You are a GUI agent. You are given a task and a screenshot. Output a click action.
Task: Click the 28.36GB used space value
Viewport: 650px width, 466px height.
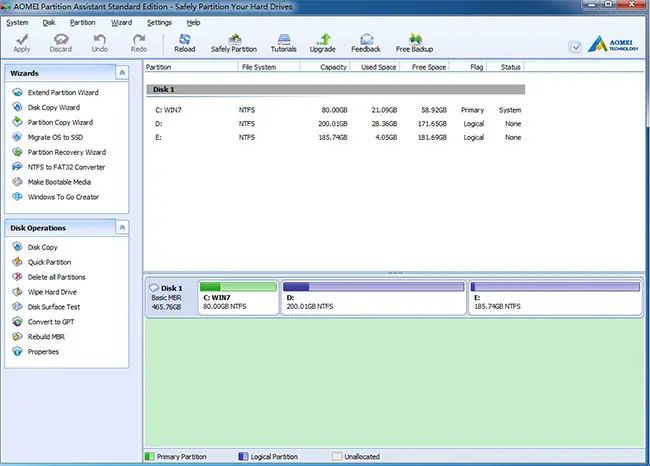[384, 124]
